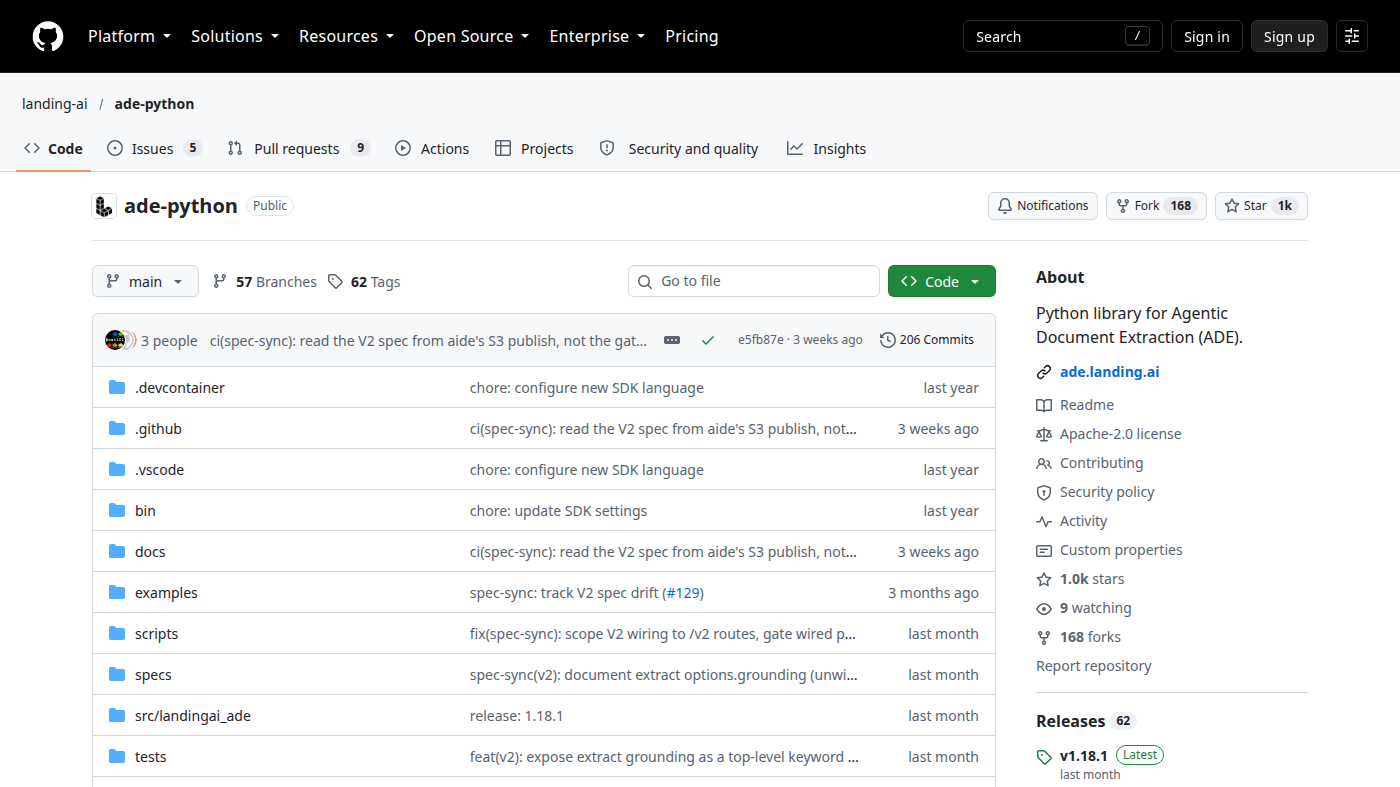The height and width of the screenshot is (787, 1400).
Task: Click the pulse icon next to Activity
Action: (x=1044, y=521)
